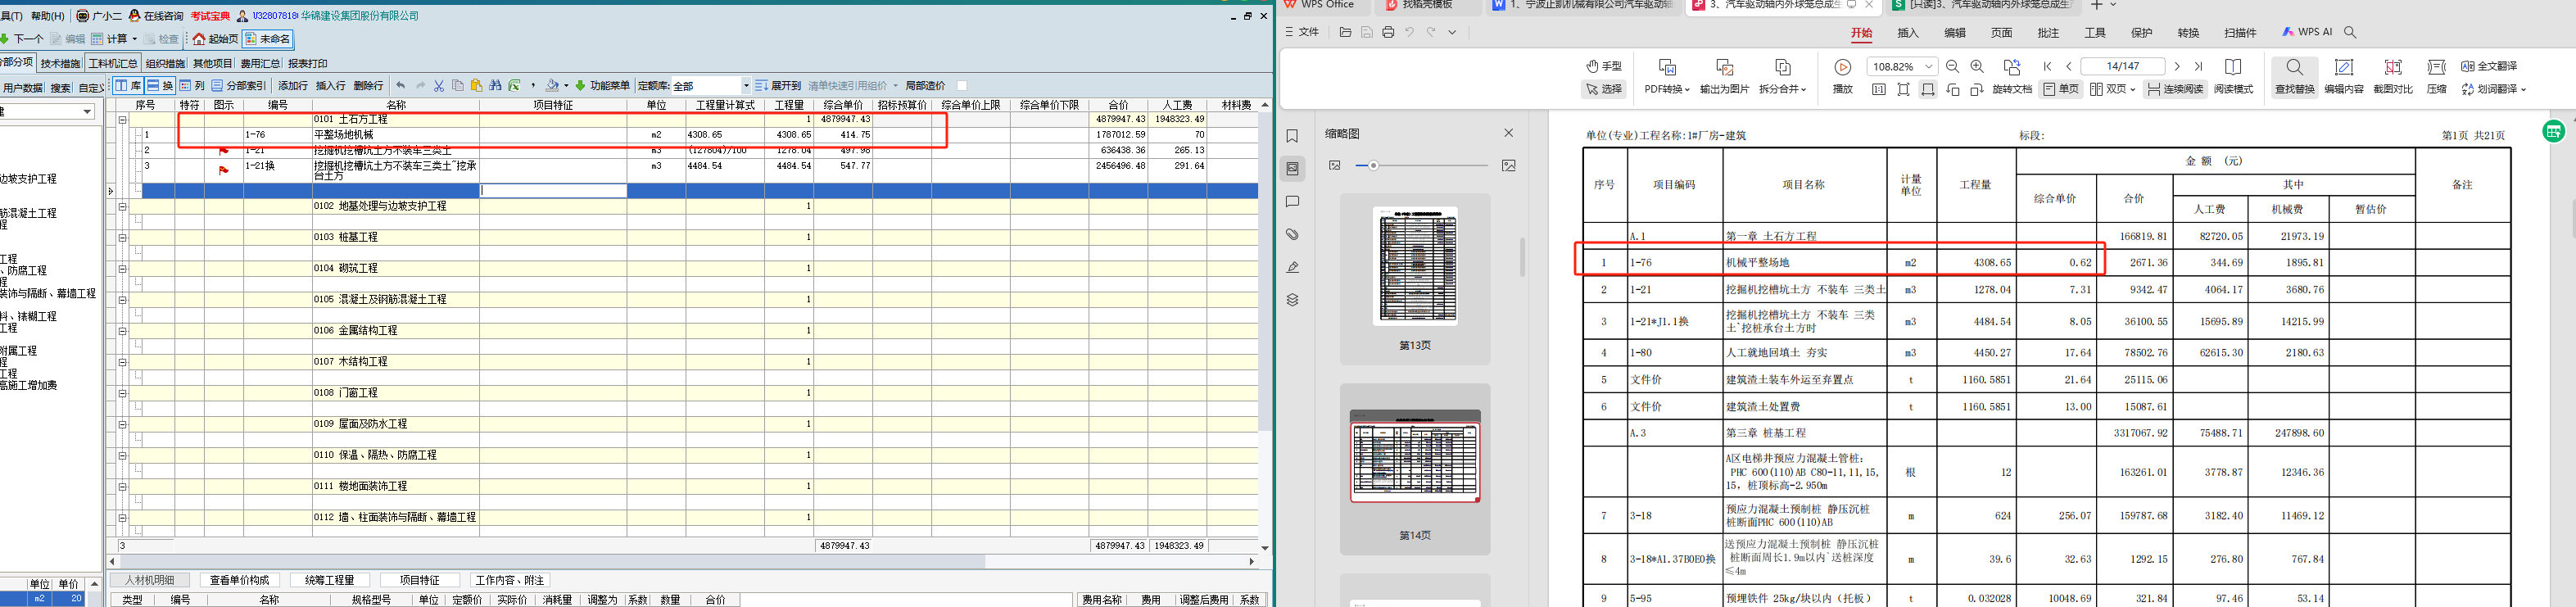Switch to the 技术措施 tab
The width and height of the screenshot is (2576, 607).
pyautogui.click(x=60, y=63)
